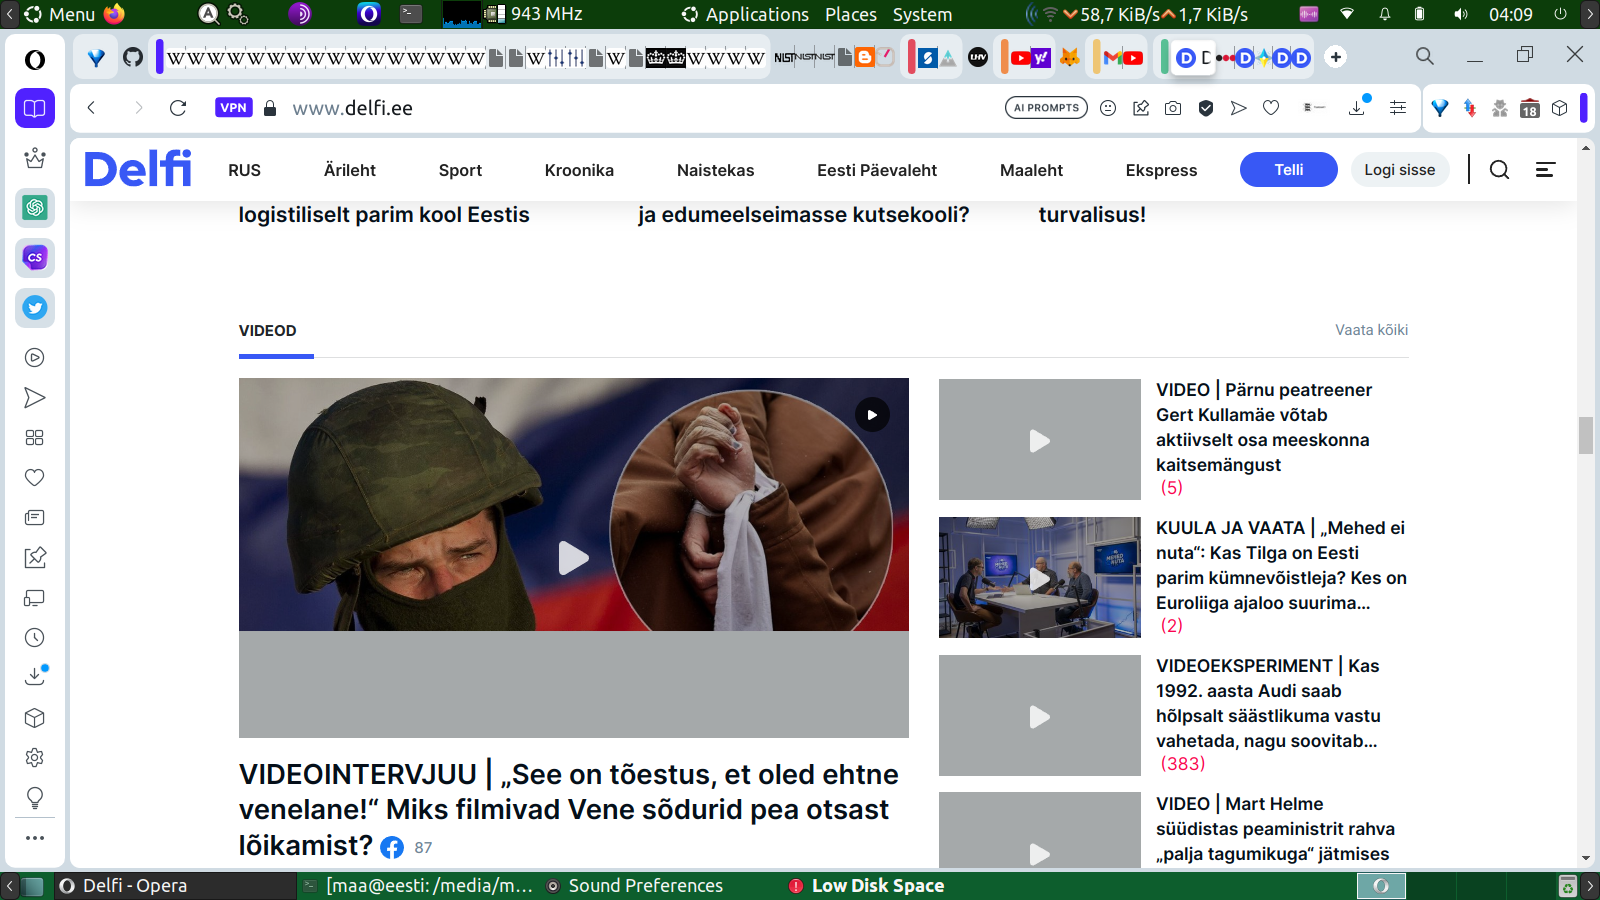Open the Vaata kõiki link

(x=1371, y=330)
